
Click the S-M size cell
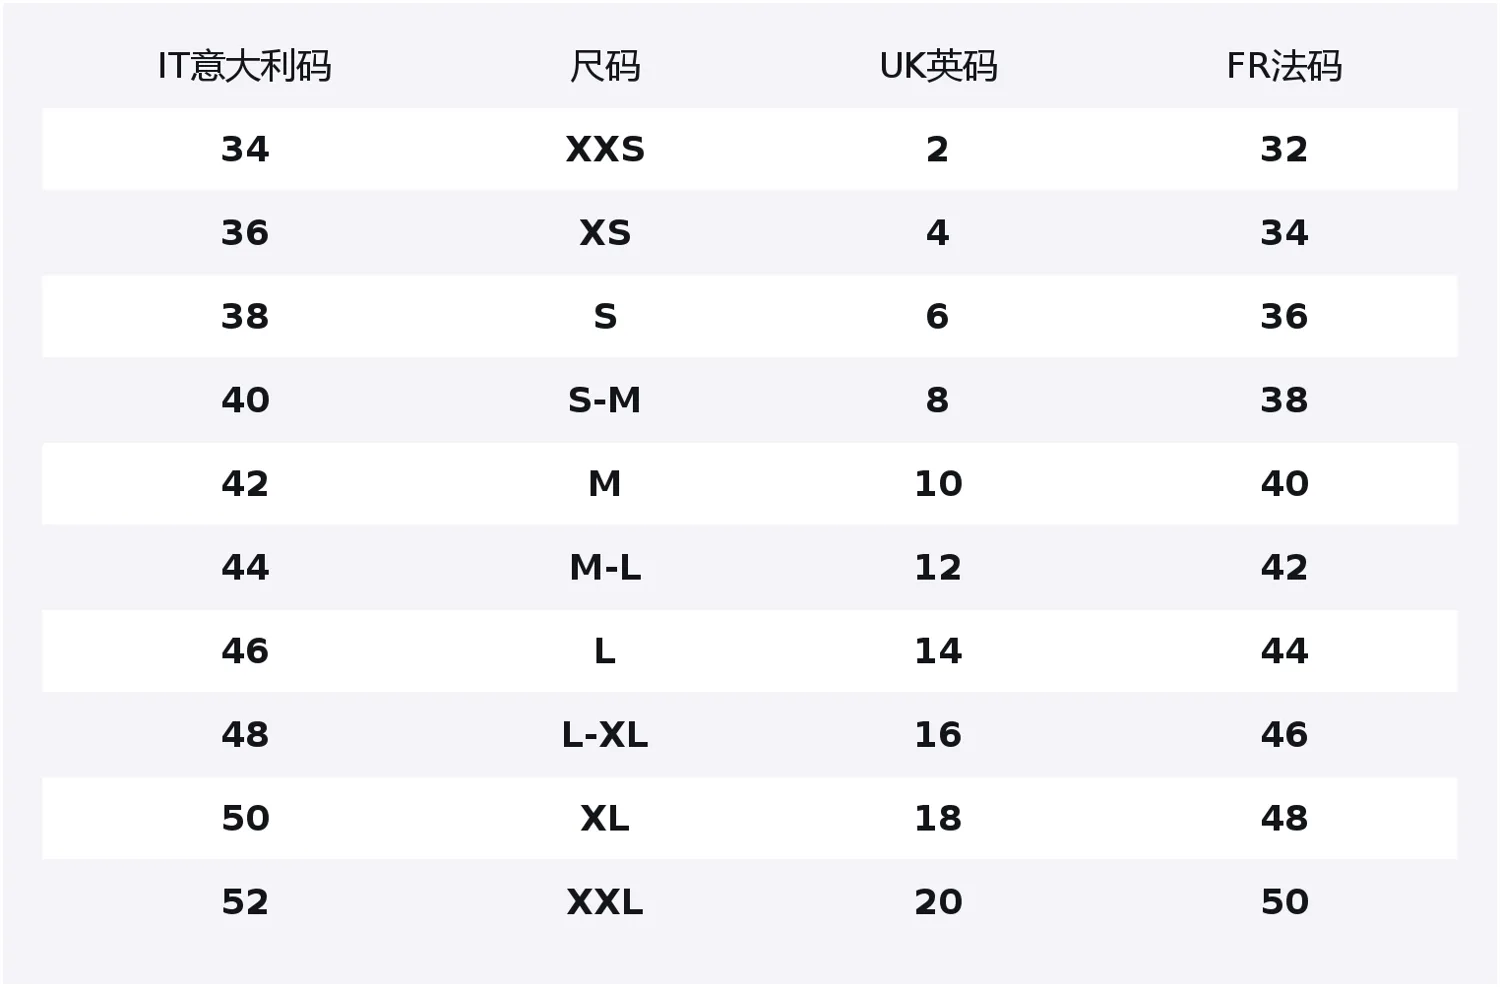605,400
